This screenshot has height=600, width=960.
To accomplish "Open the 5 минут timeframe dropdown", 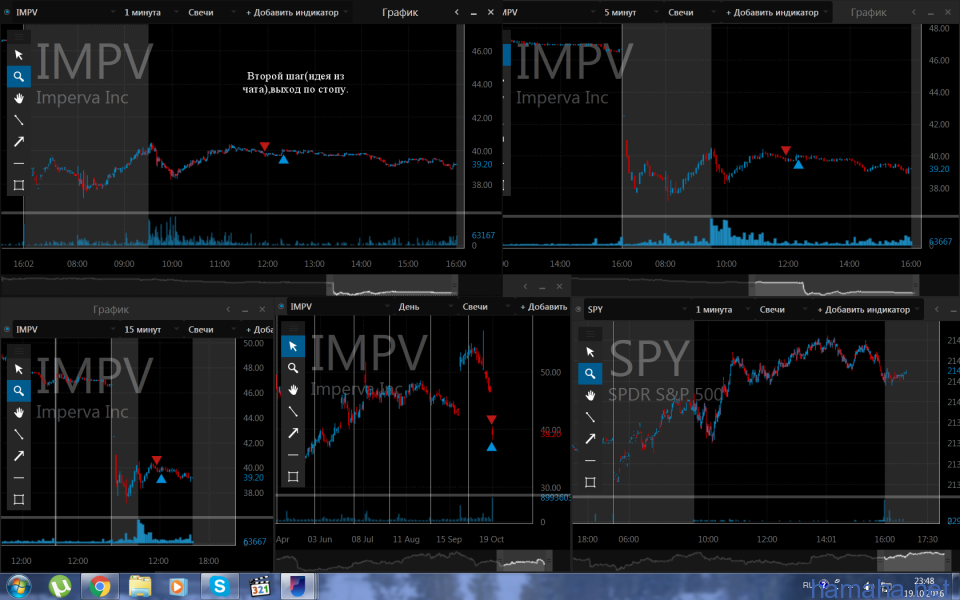I will [x=630, y=12].
